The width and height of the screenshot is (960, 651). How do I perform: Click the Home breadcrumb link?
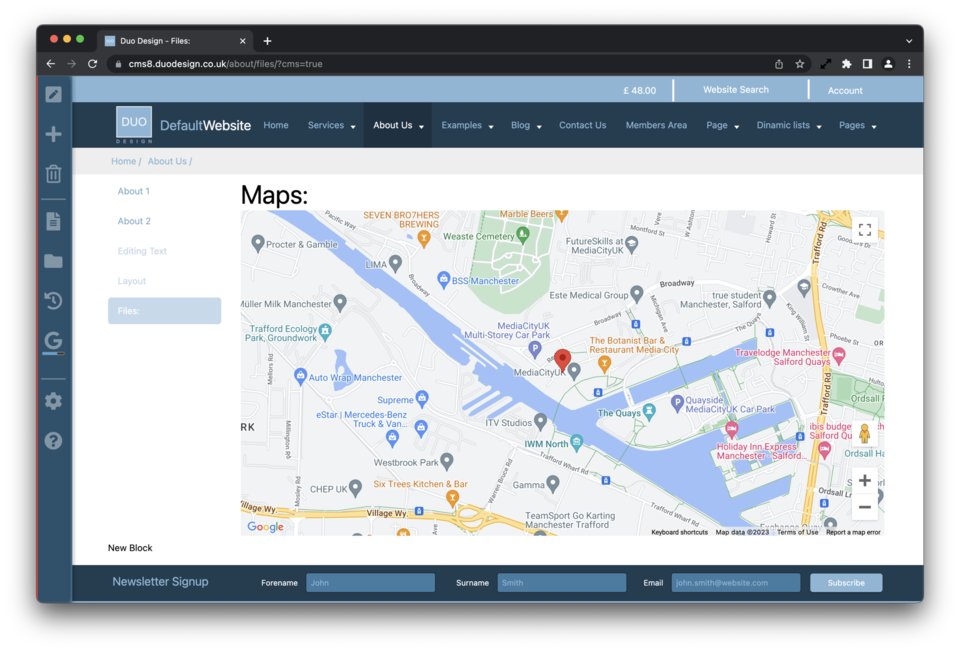(123, 161)
